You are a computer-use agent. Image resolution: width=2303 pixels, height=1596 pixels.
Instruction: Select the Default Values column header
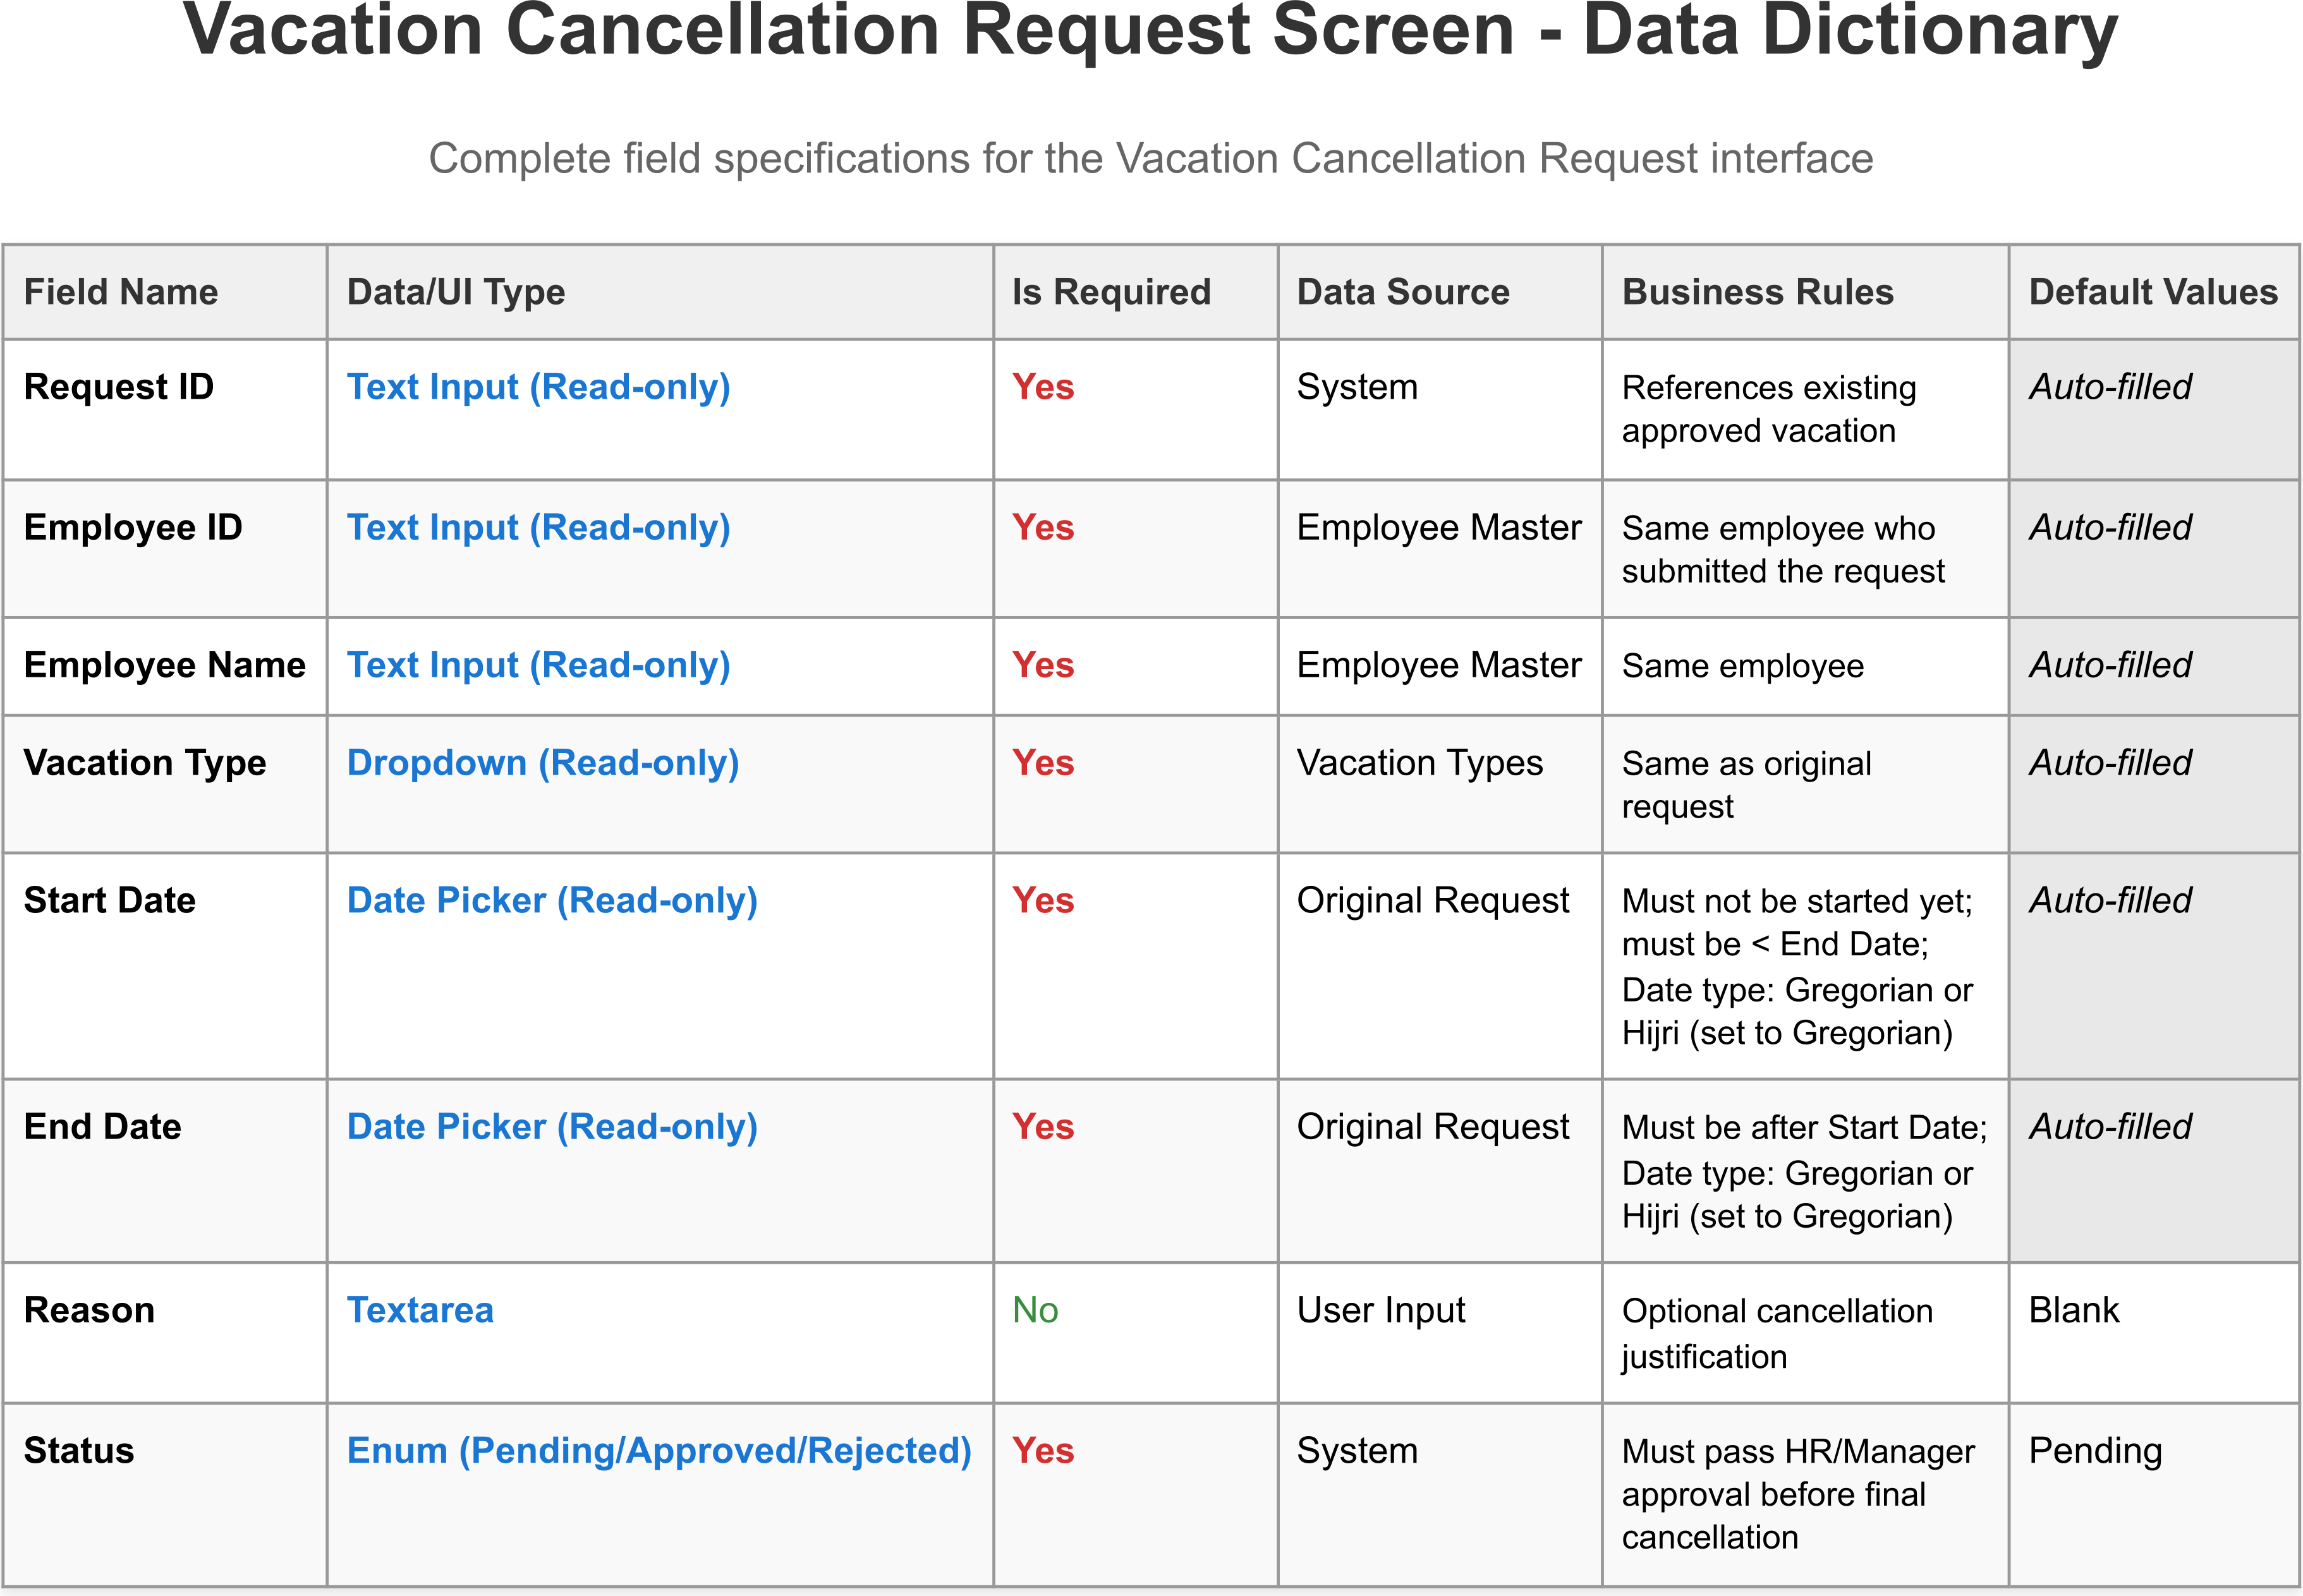(x=2152, y=292)
